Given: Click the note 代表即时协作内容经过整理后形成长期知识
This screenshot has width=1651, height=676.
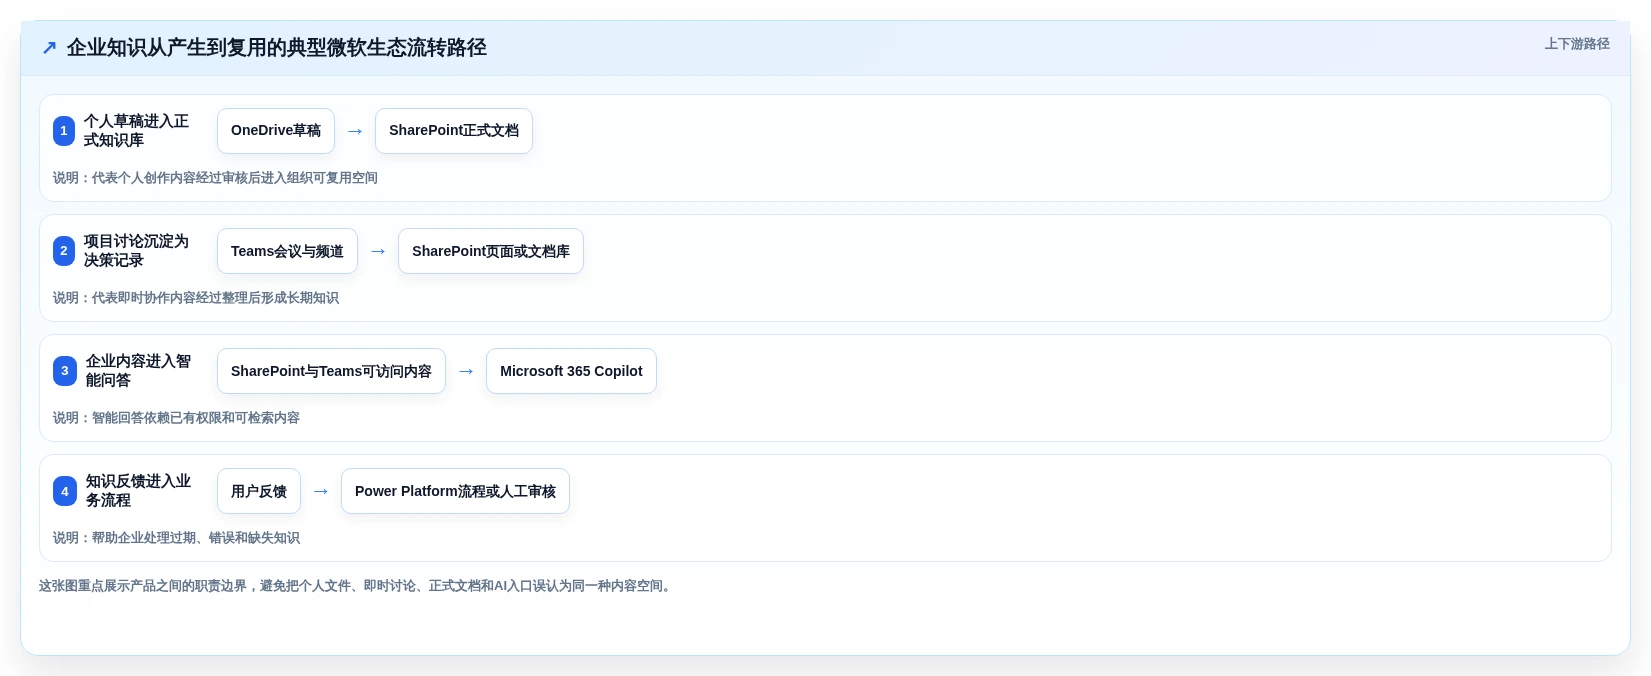Looking at the screenshot, I should [x=196, y=298].
